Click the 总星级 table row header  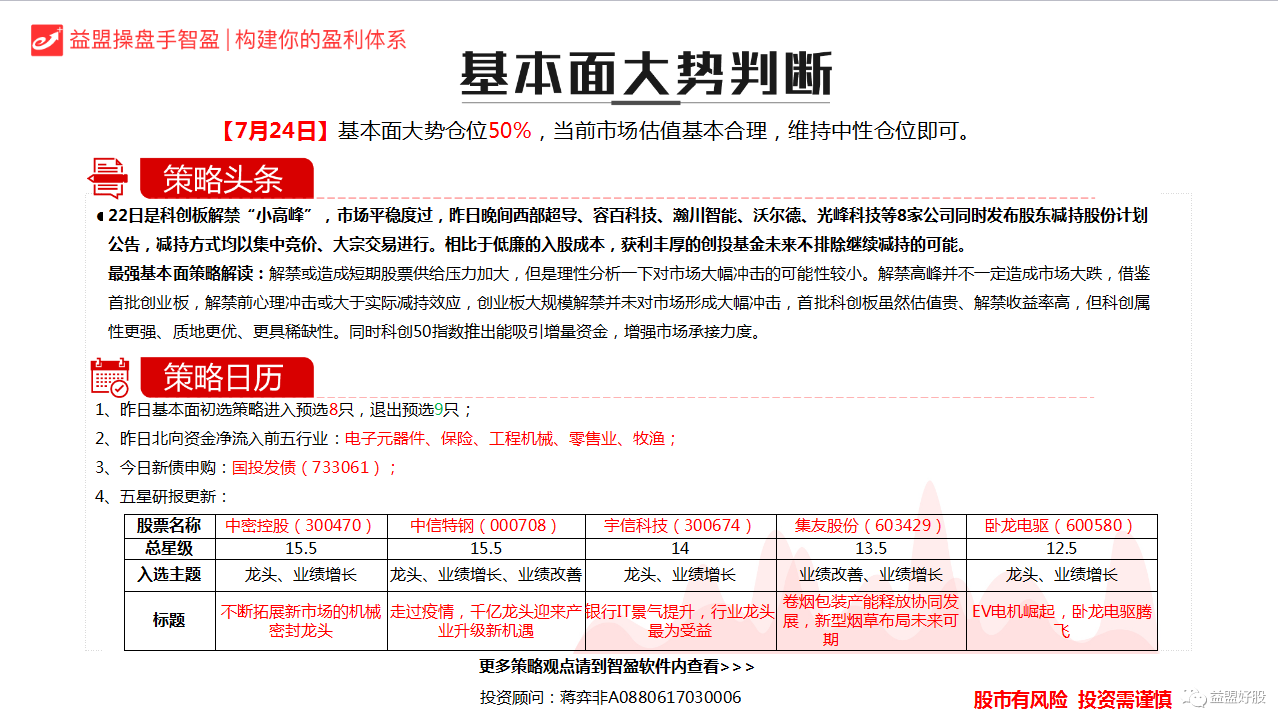(x=169, y=548)
